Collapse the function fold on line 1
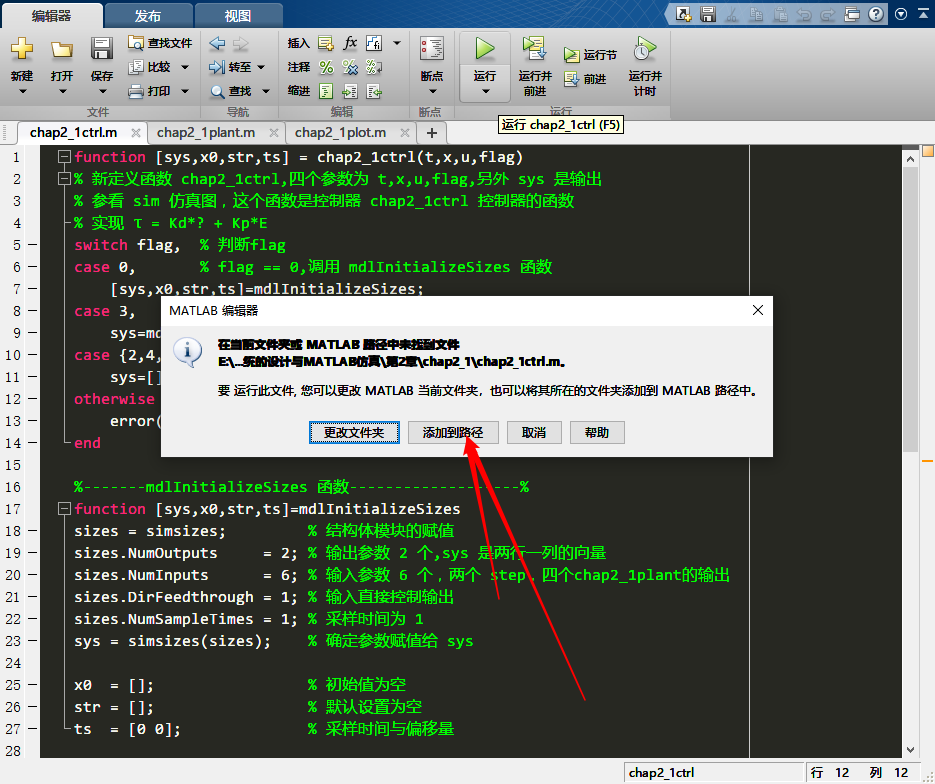Viewport: 935px width, 784px height. click(64, 157)
